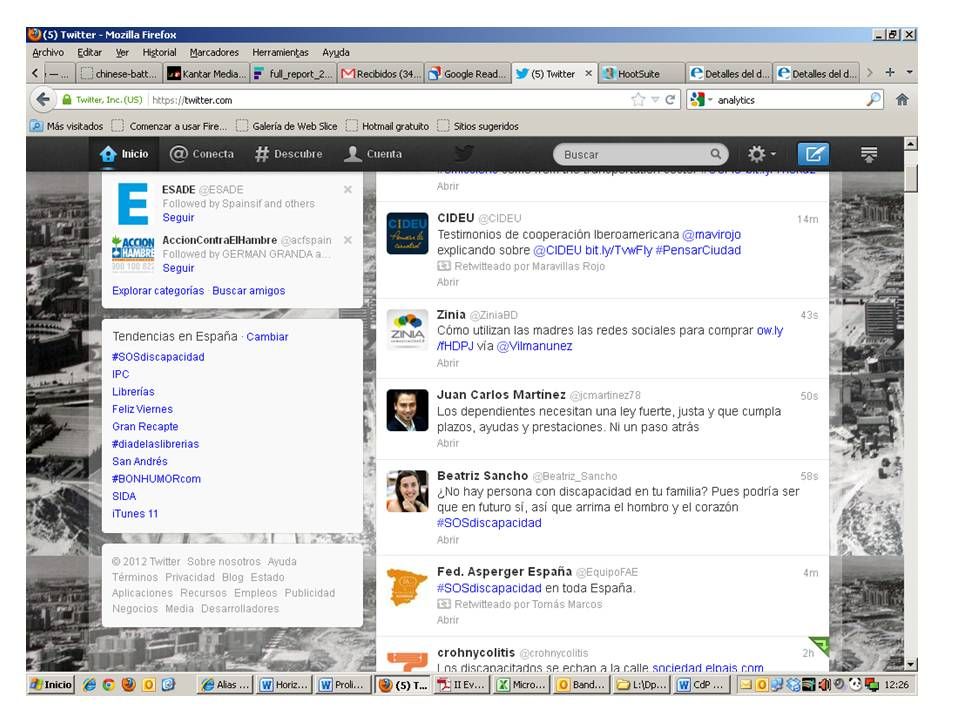Open the Windows Inicio start button
Viewport: 960px width, 720px height.
[x=51, y=684]
